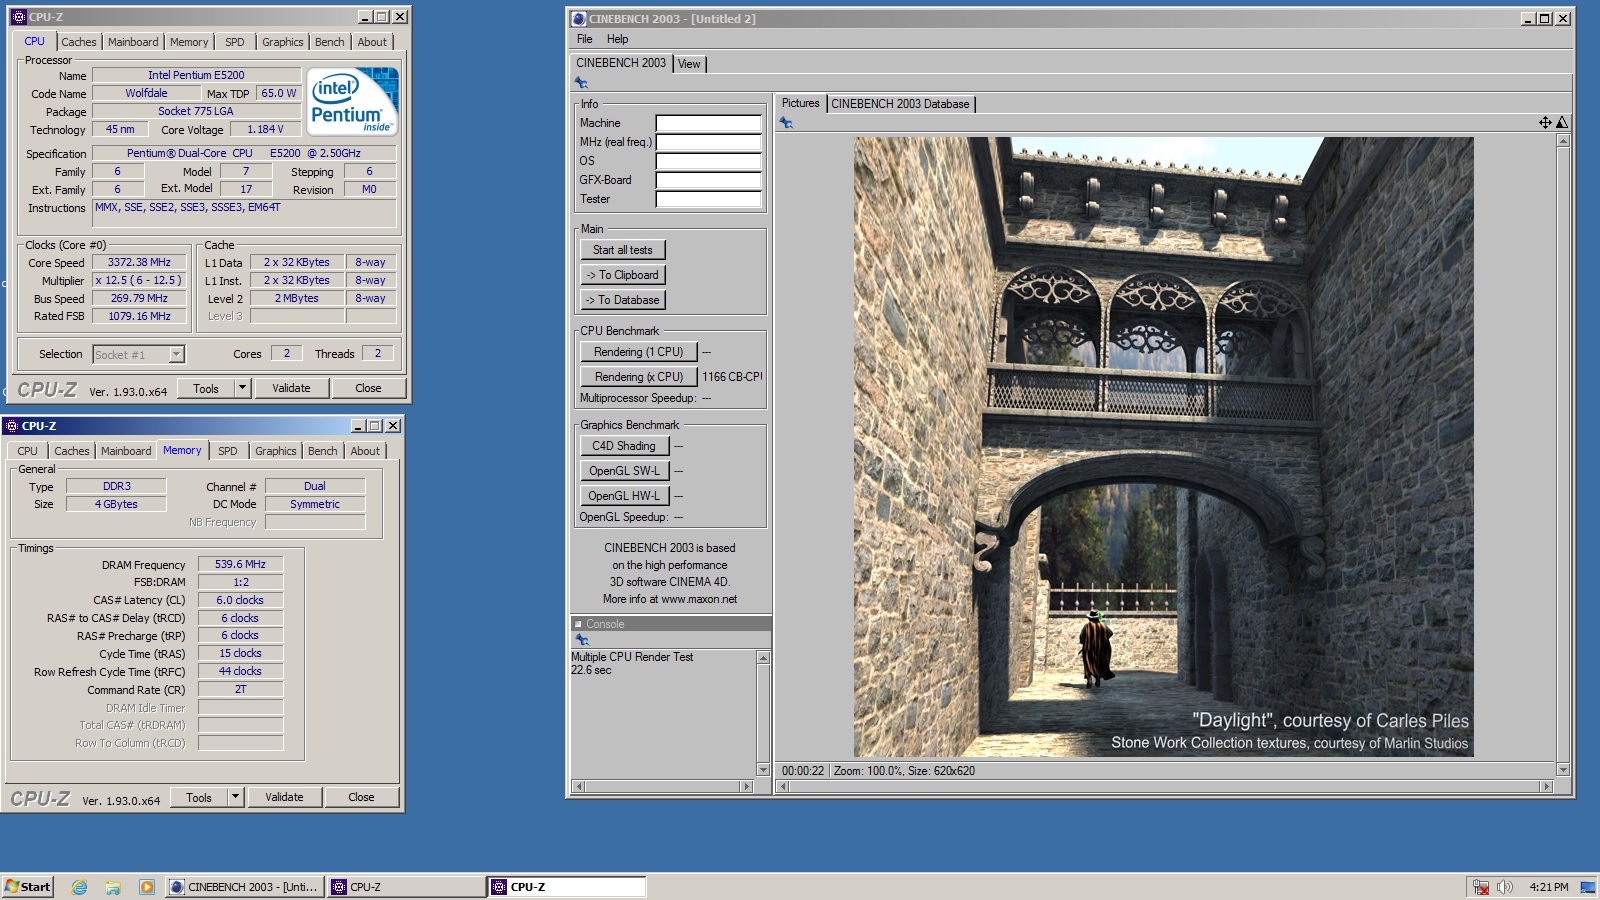Screen dimensions: 1600x900
Task: Open Caches tab in upper CPU-Z
Action: 79,42
